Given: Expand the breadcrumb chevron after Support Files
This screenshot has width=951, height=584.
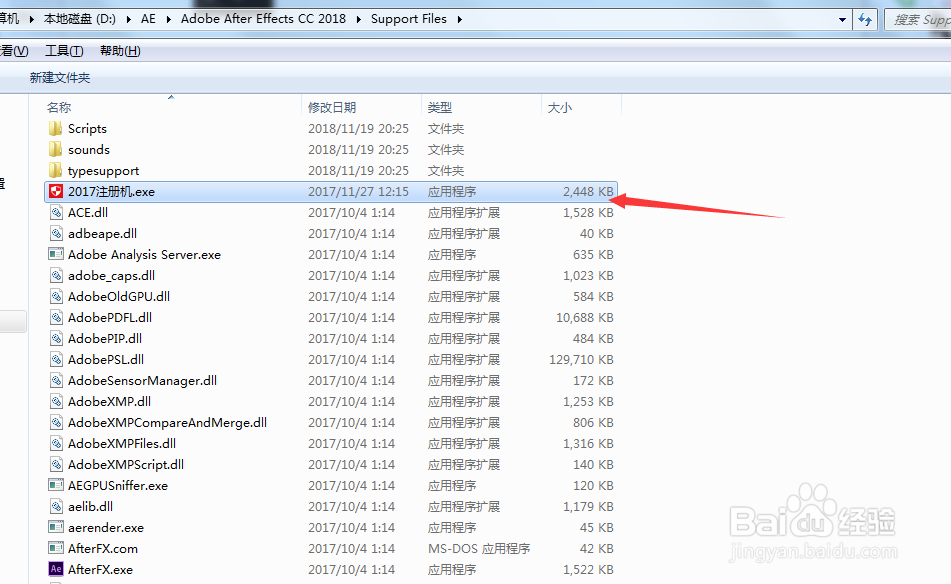Looking at the screenshot, I should click(x=459, y=18).
